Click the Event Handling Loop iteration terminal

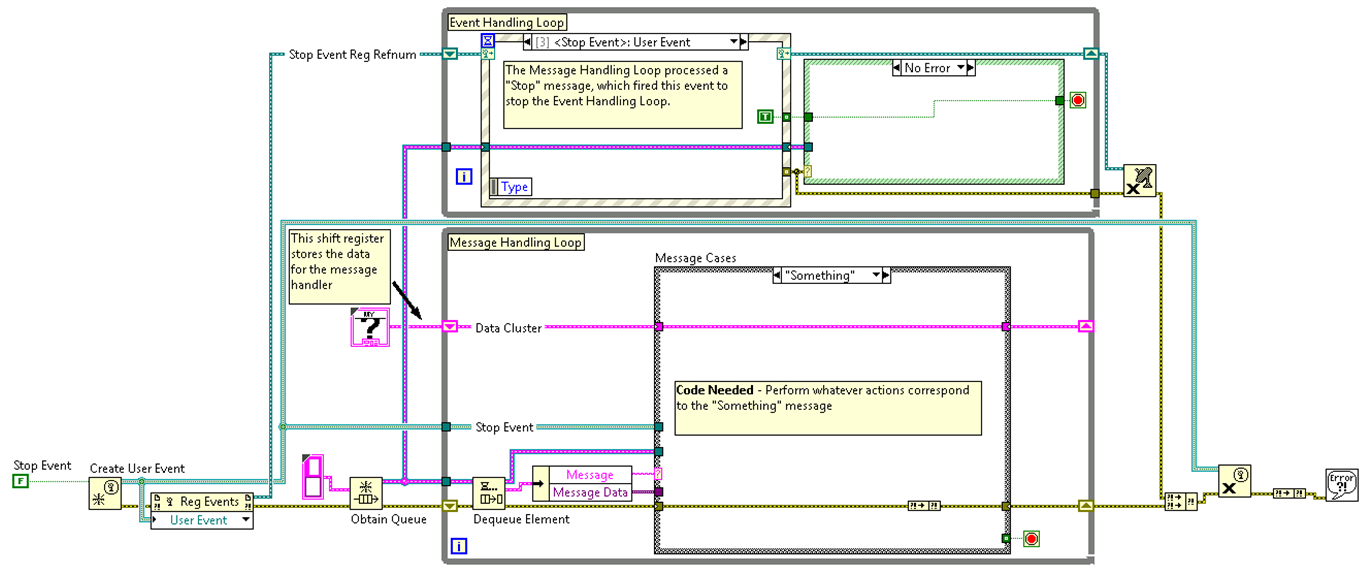[x=464, y=177]
